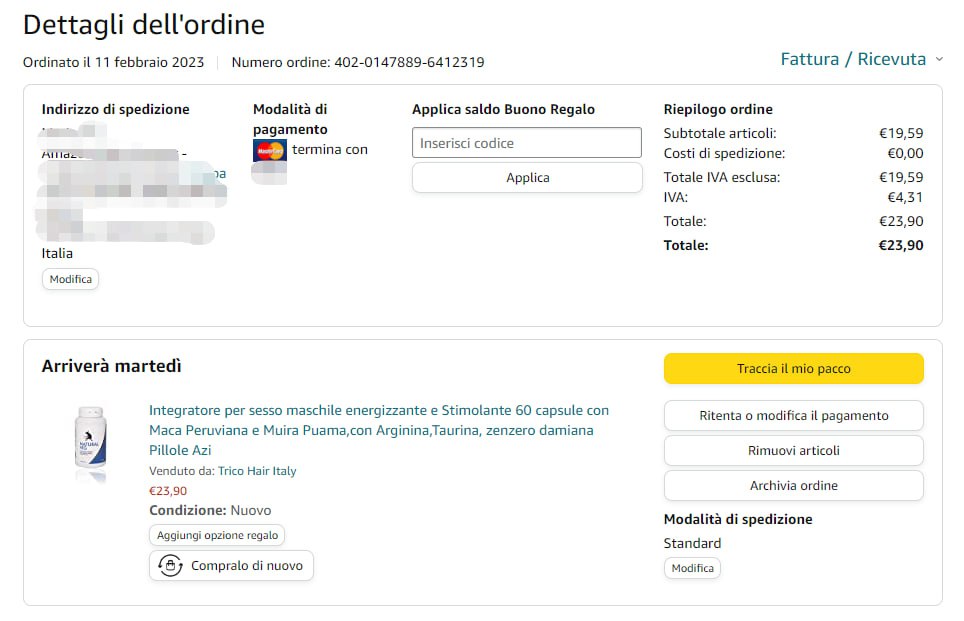The height and width of the screenshot is (621, 964).
Task: Click the reorder icon in Compralo di nuovo
Action: pos(170,566)
